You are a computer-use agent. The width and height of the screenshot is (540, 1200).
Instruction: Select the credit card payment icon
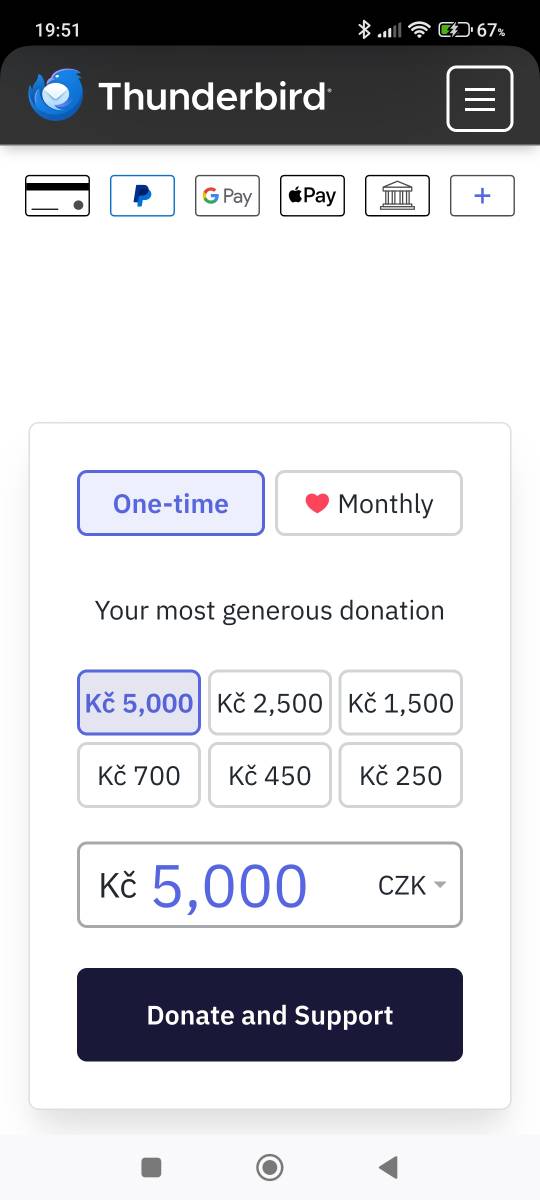pyautogui.click(x=57, y=196)
